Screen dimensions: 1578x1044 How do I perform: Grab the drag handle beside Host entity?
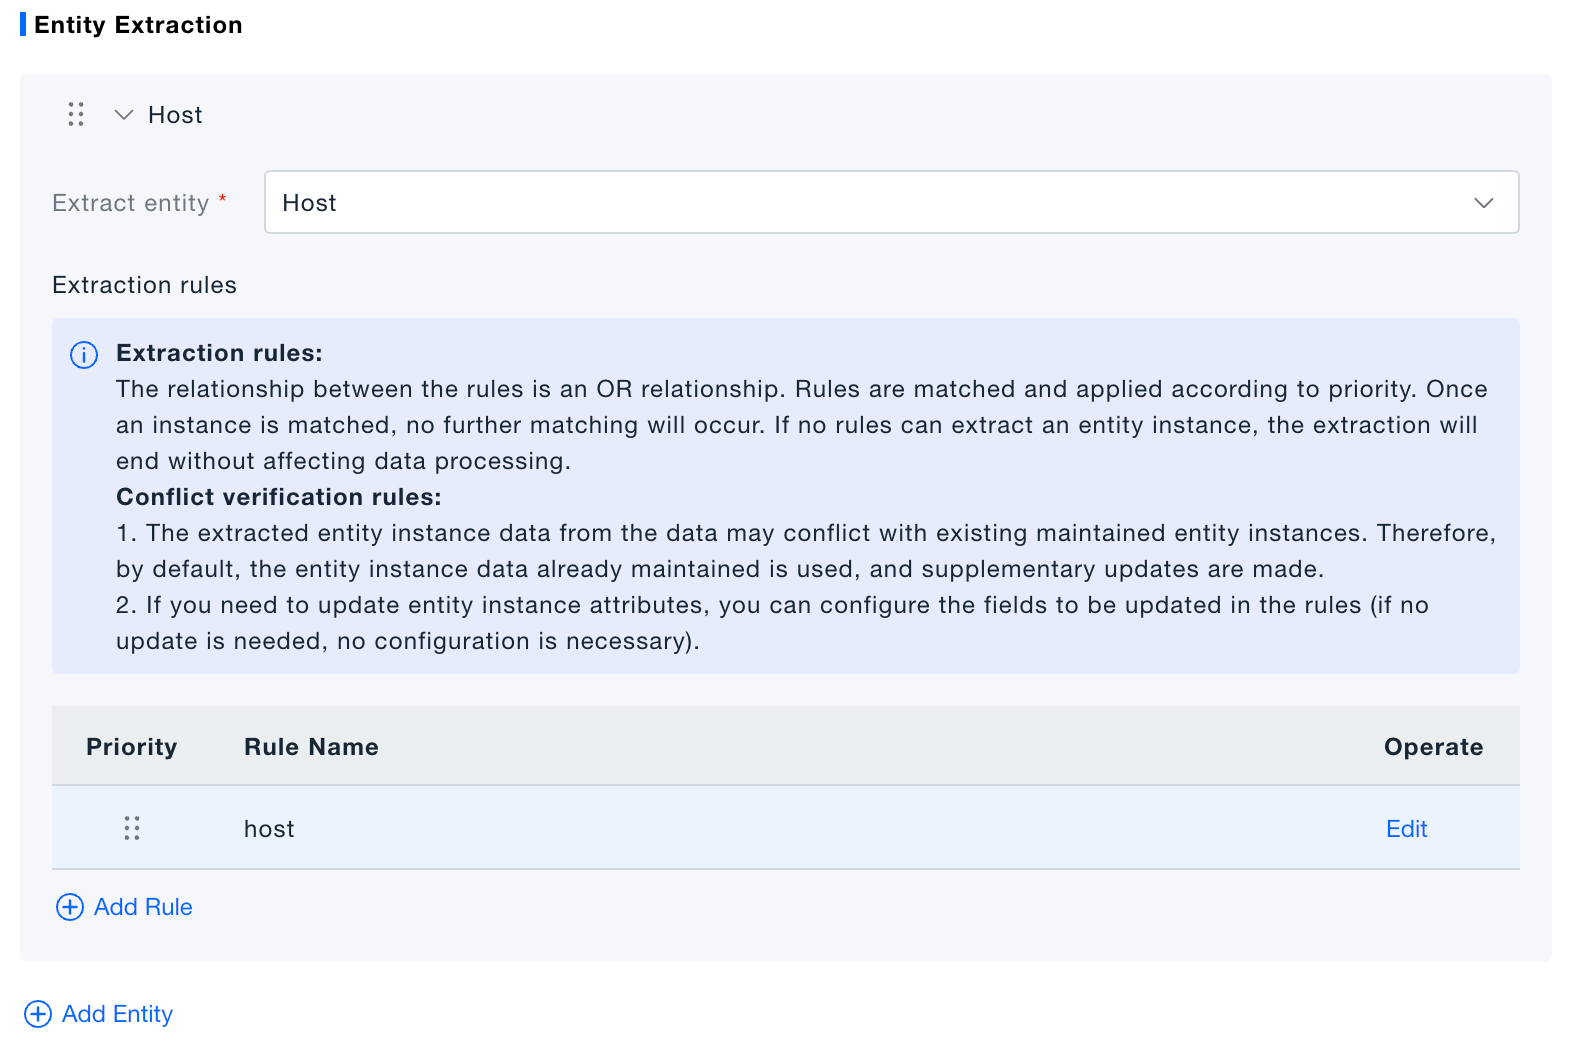click(x=76, y=114)
